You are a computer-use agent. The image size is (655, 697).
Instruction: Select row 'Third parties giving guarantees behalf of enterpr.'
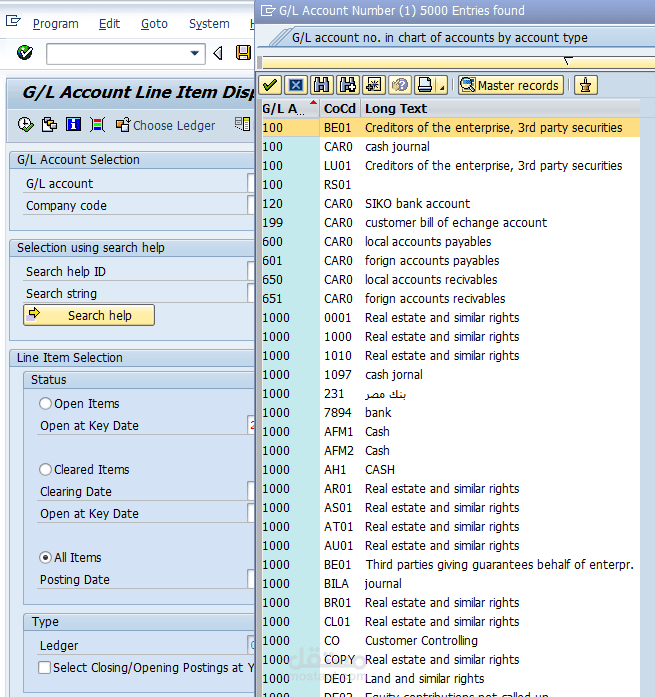[451, 565]
